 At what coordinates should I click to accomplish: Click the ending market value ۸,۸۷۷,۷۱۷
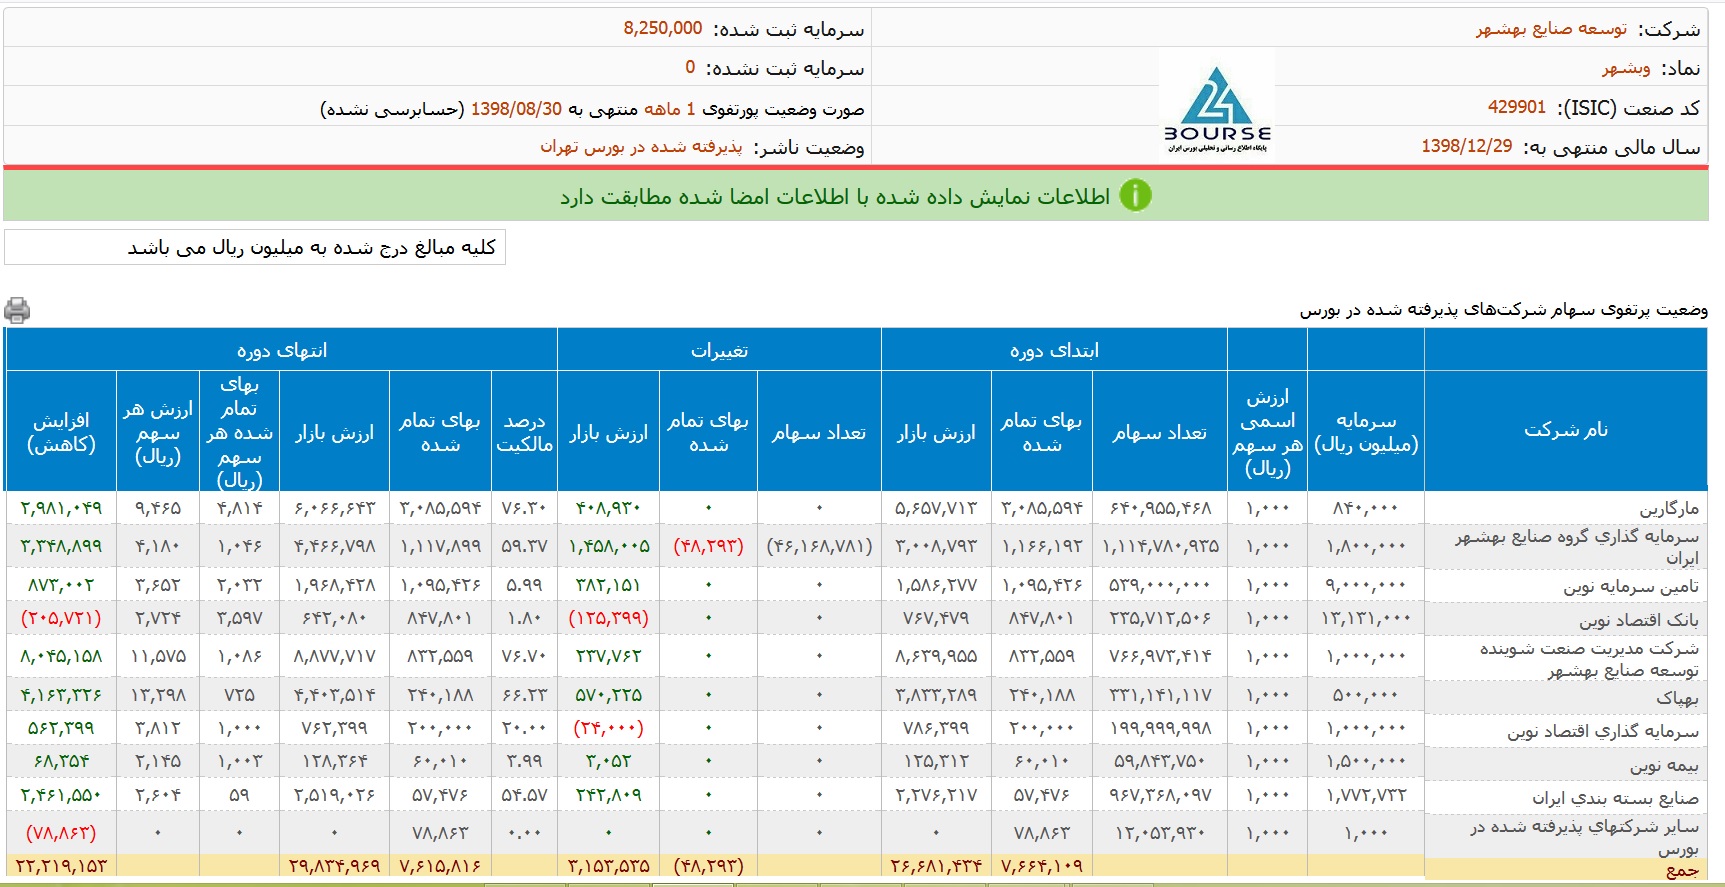(335, 656)
